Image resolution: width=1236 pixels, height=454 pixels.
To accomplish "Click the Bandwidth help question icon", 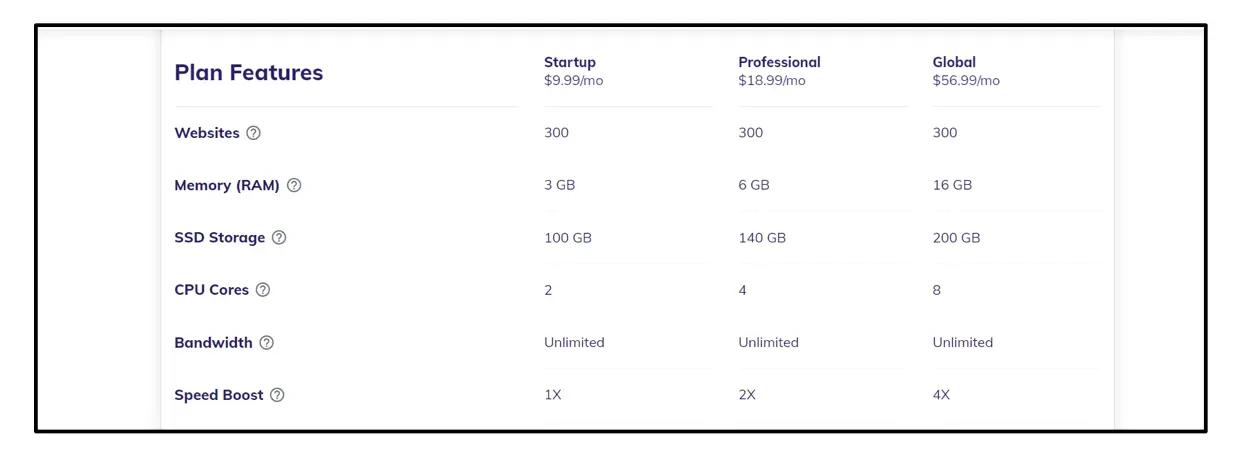I will click(x=267, y=342).
